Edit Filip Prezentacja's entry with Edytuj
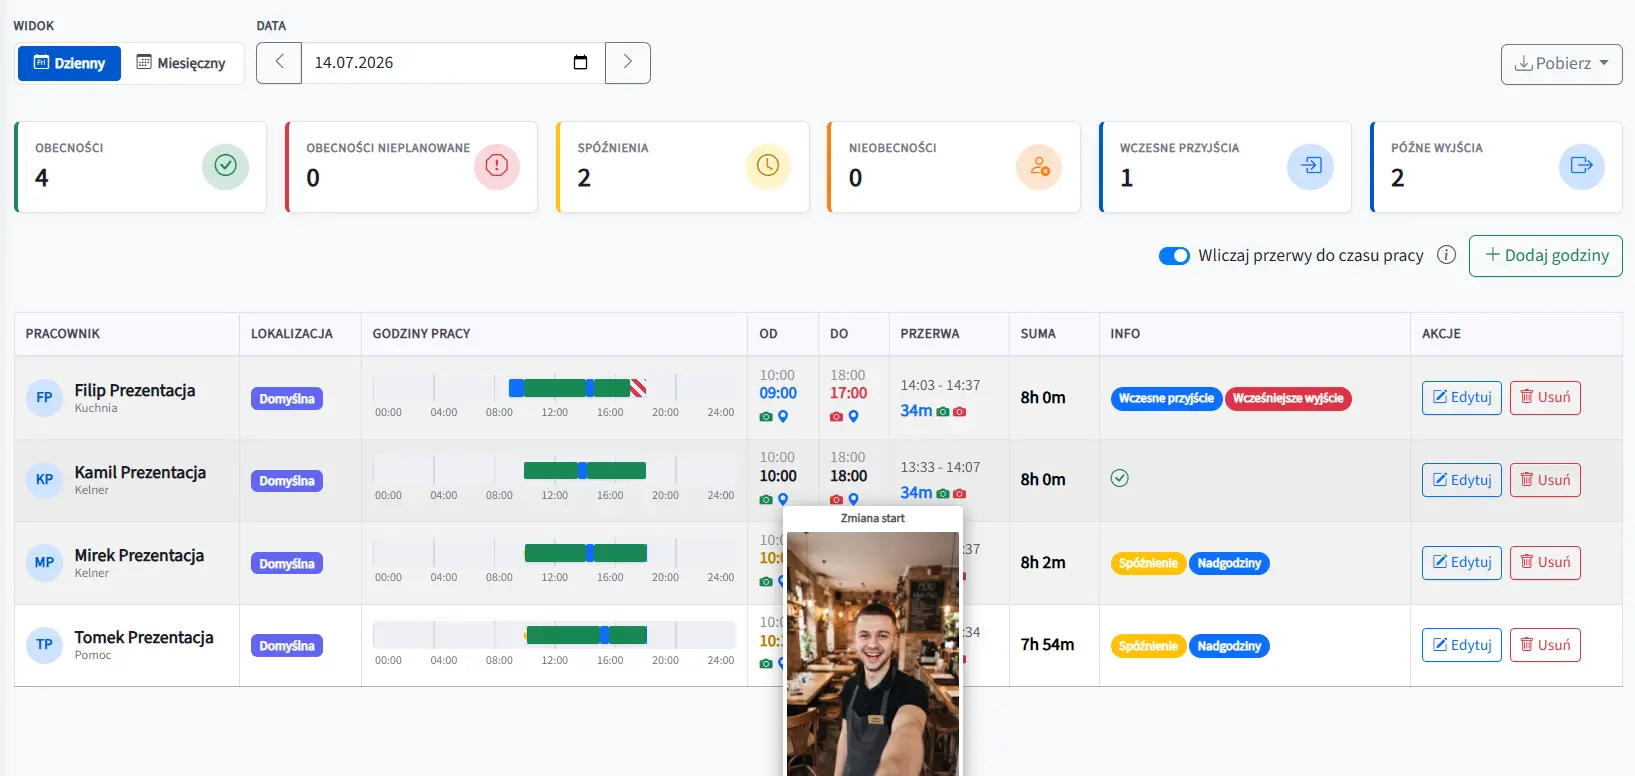The image size is (1635, 776). 1462,398
